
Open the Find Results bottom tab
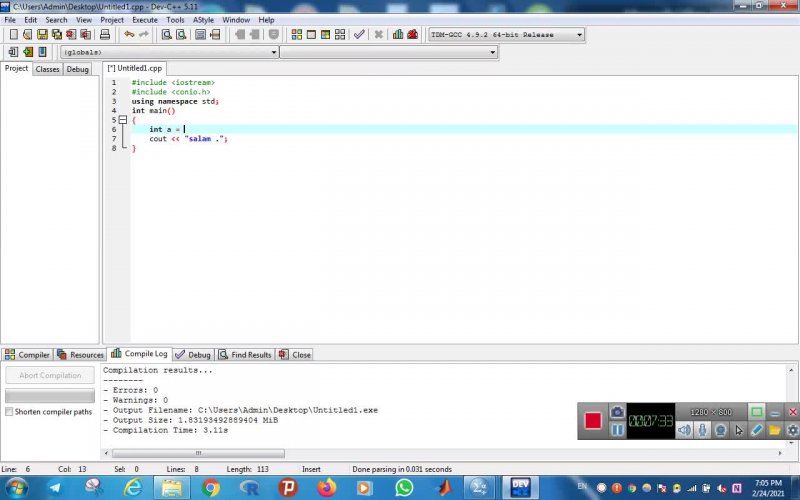pyautogui.click(x=245, y=355)
